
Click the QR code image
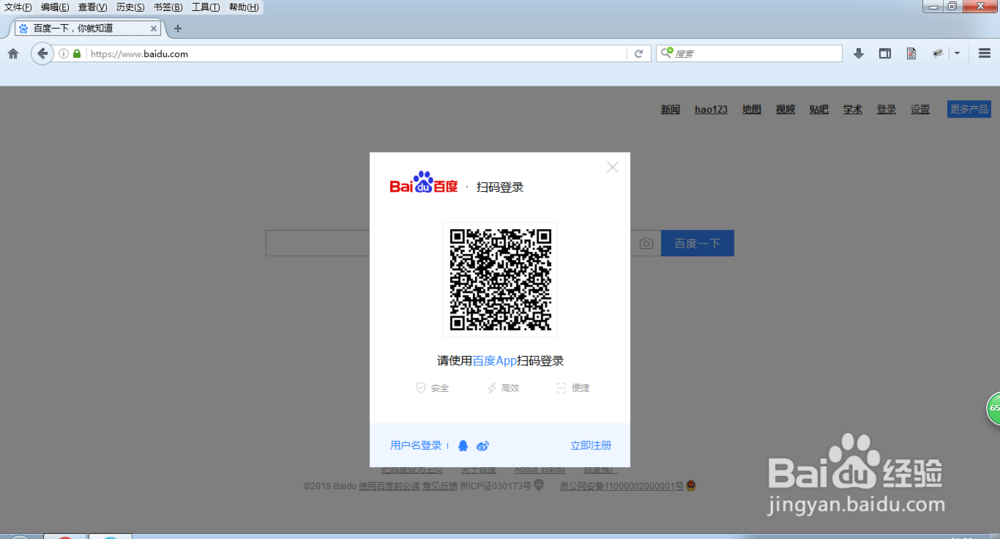(x=500, y=279)
